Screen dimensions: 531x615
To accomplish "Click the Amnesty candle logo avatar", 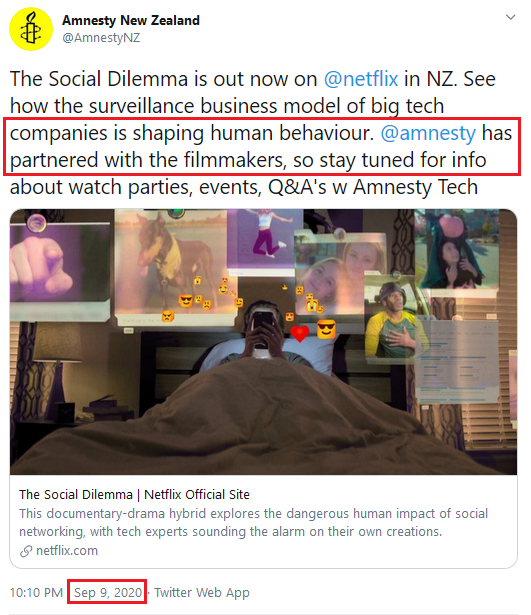I will click(31, 29).
